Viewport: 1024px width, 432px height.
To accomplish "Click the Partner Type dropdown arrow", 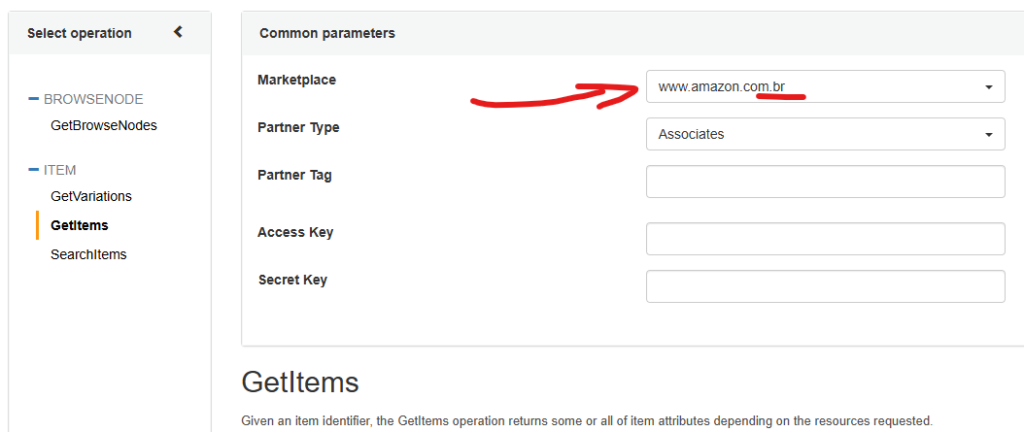I will coord(989,134).
